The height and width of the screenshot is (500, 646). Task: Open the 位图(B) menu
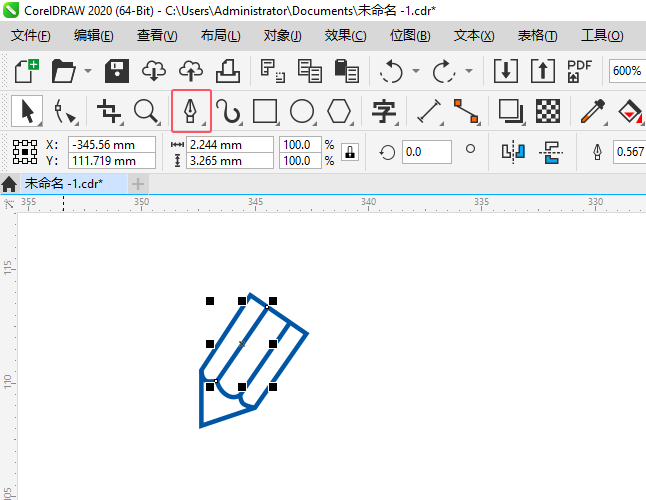410,35
